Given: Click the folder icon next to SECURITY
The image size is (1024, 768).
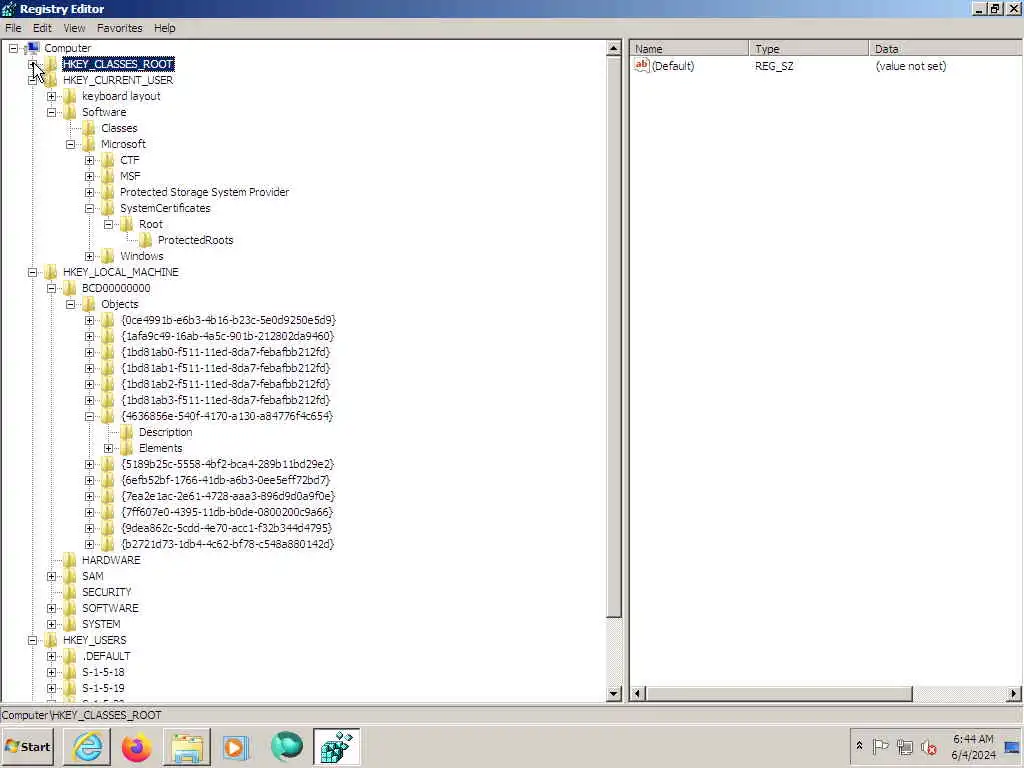Looking at the screenshot, I should click(x=70, y=592).
